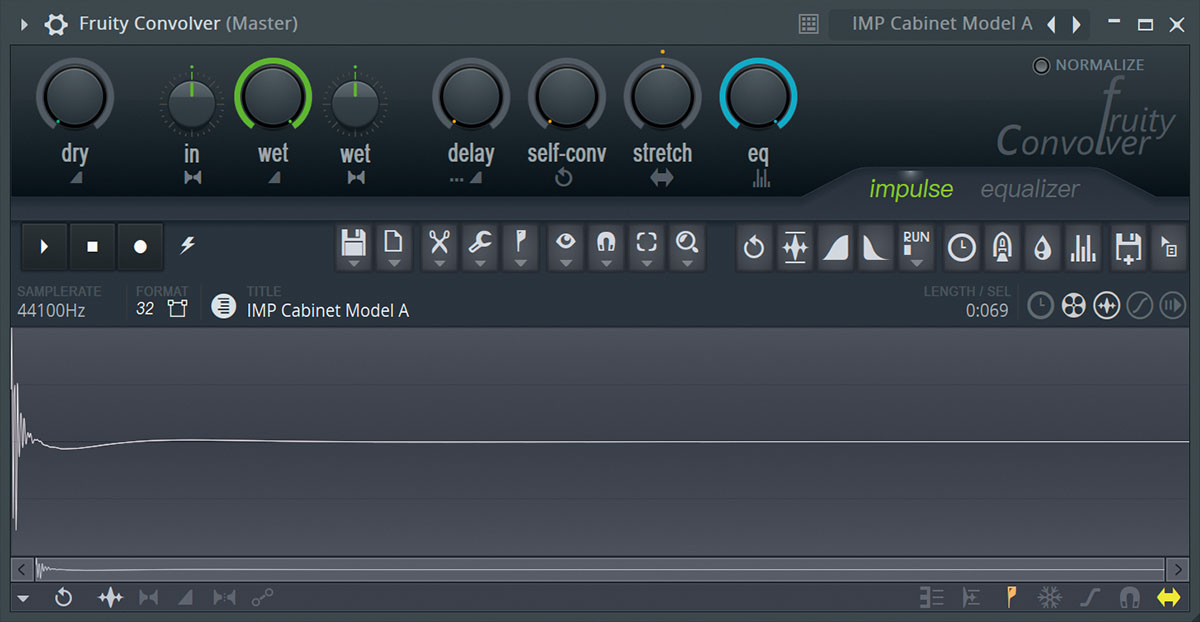Click the scissors edit tool icon
Viewport: 1200px width, 622px height.
[439, 241]
